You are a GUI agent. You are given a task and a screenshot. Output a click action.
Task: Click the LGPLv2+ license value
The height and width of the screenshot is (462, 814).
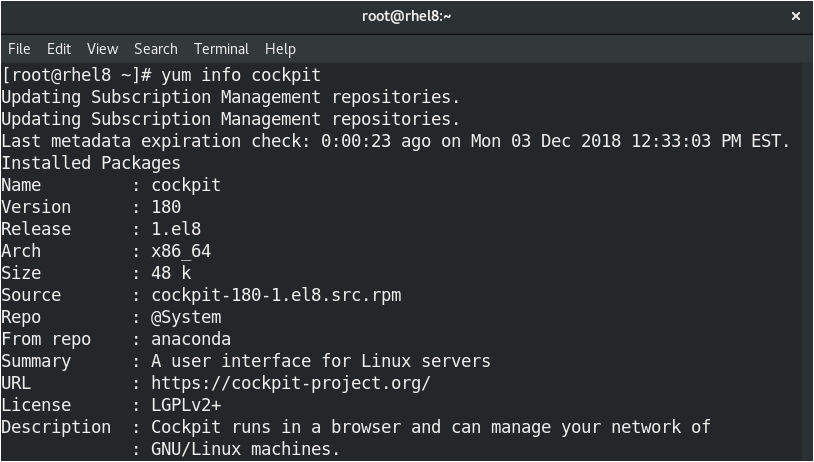click(x=186, y=405)
